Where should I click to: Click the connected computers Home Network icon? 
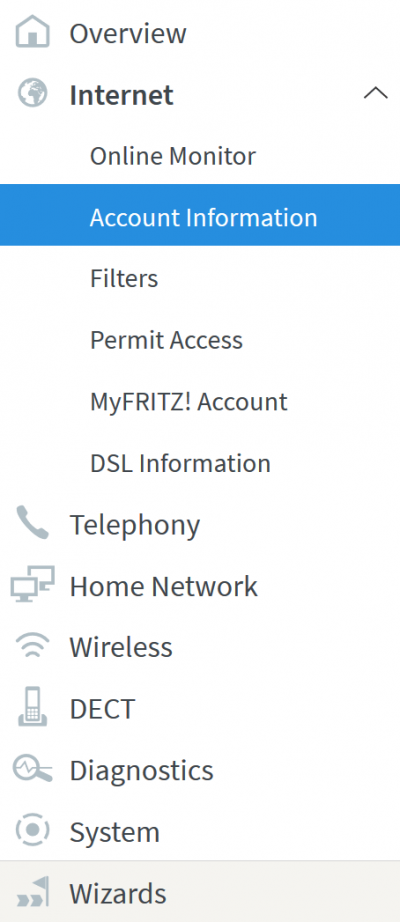pyautogui.click(x=32, y=584)
